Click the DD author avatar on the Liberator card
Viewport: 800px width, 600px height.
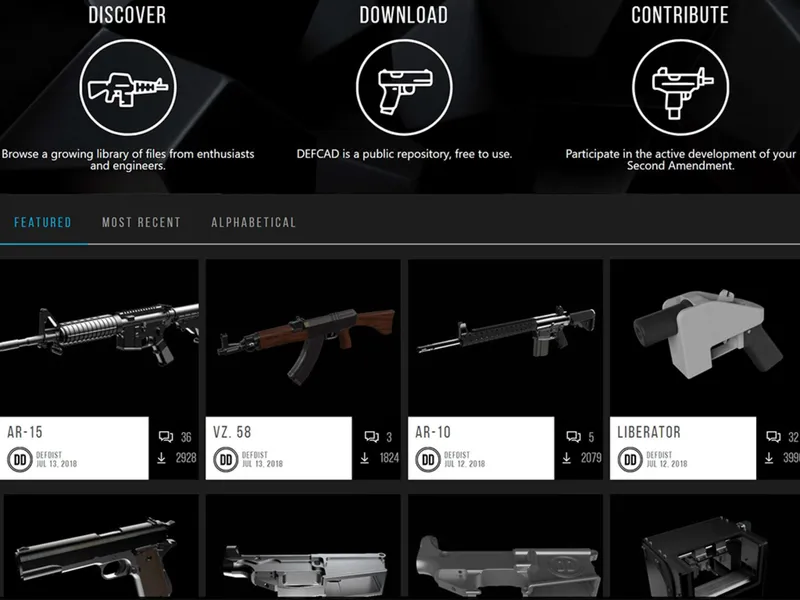click(630, 460)
